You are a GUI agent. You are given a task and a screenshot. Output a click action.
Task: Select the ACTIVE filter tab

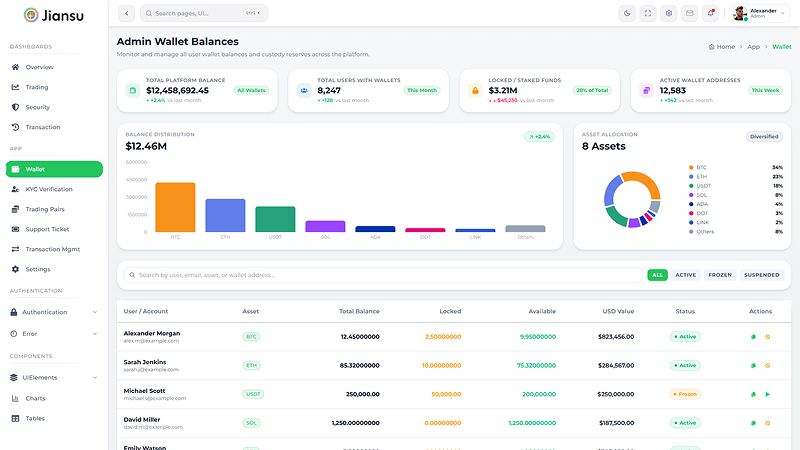[x=686, y=275]
